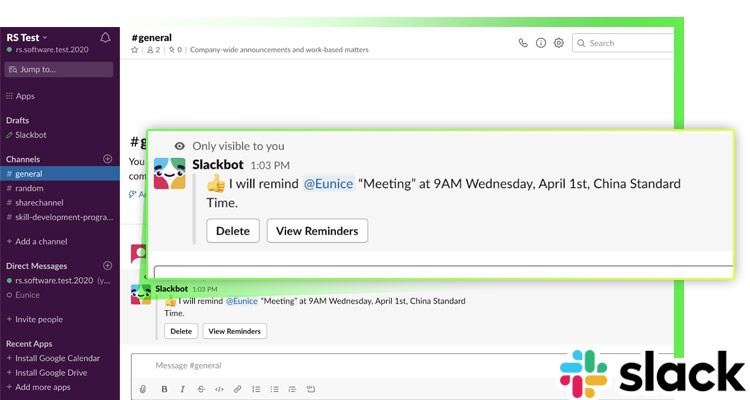
Task: Toggle ordered list formatting
Action: pos(256,389)
